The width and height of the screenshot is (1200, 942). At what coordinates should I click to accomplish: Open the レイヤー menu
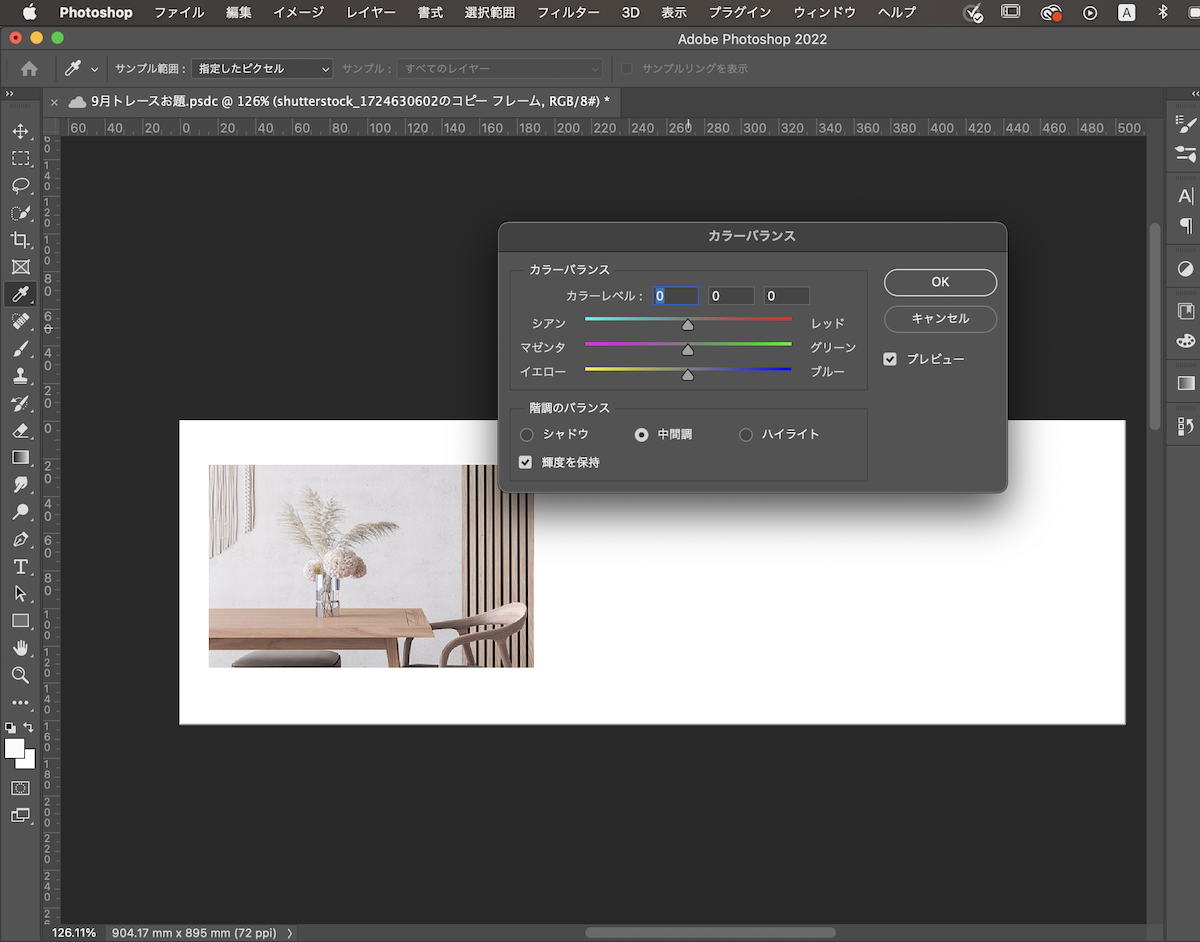click(370, 12)
